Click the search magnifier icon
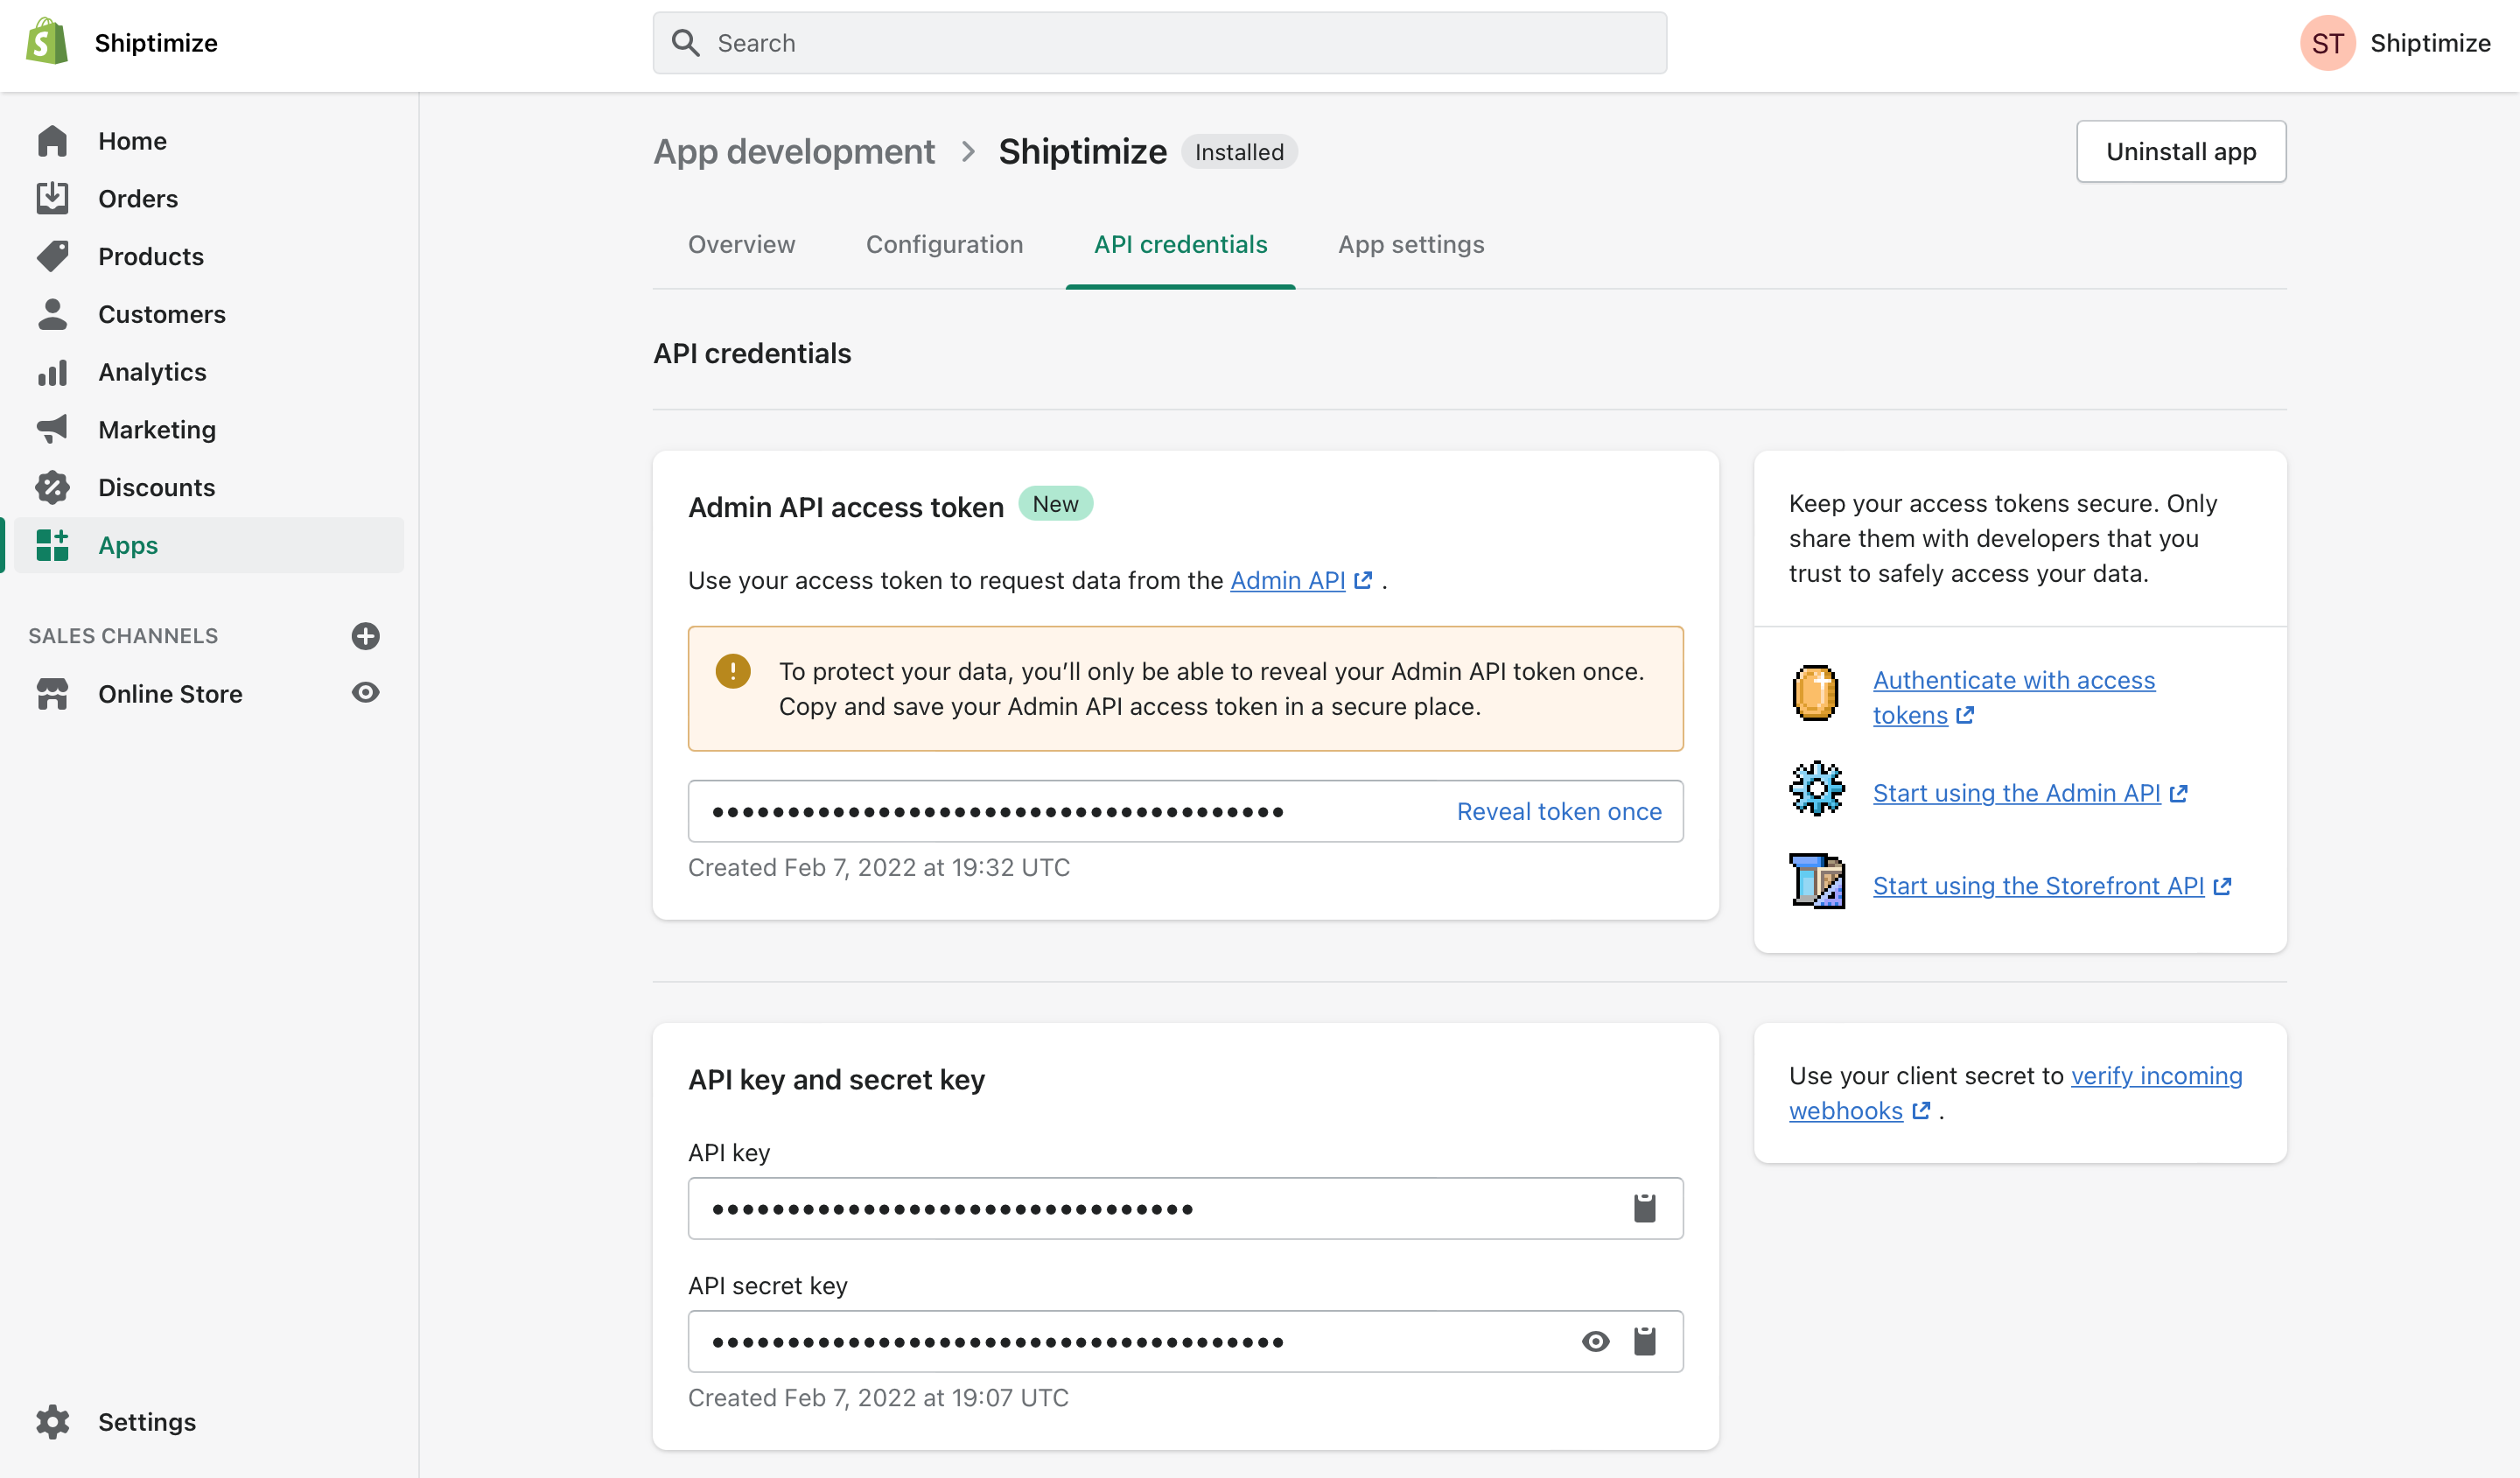2520x1478 pixels. (x=685, y=43)
